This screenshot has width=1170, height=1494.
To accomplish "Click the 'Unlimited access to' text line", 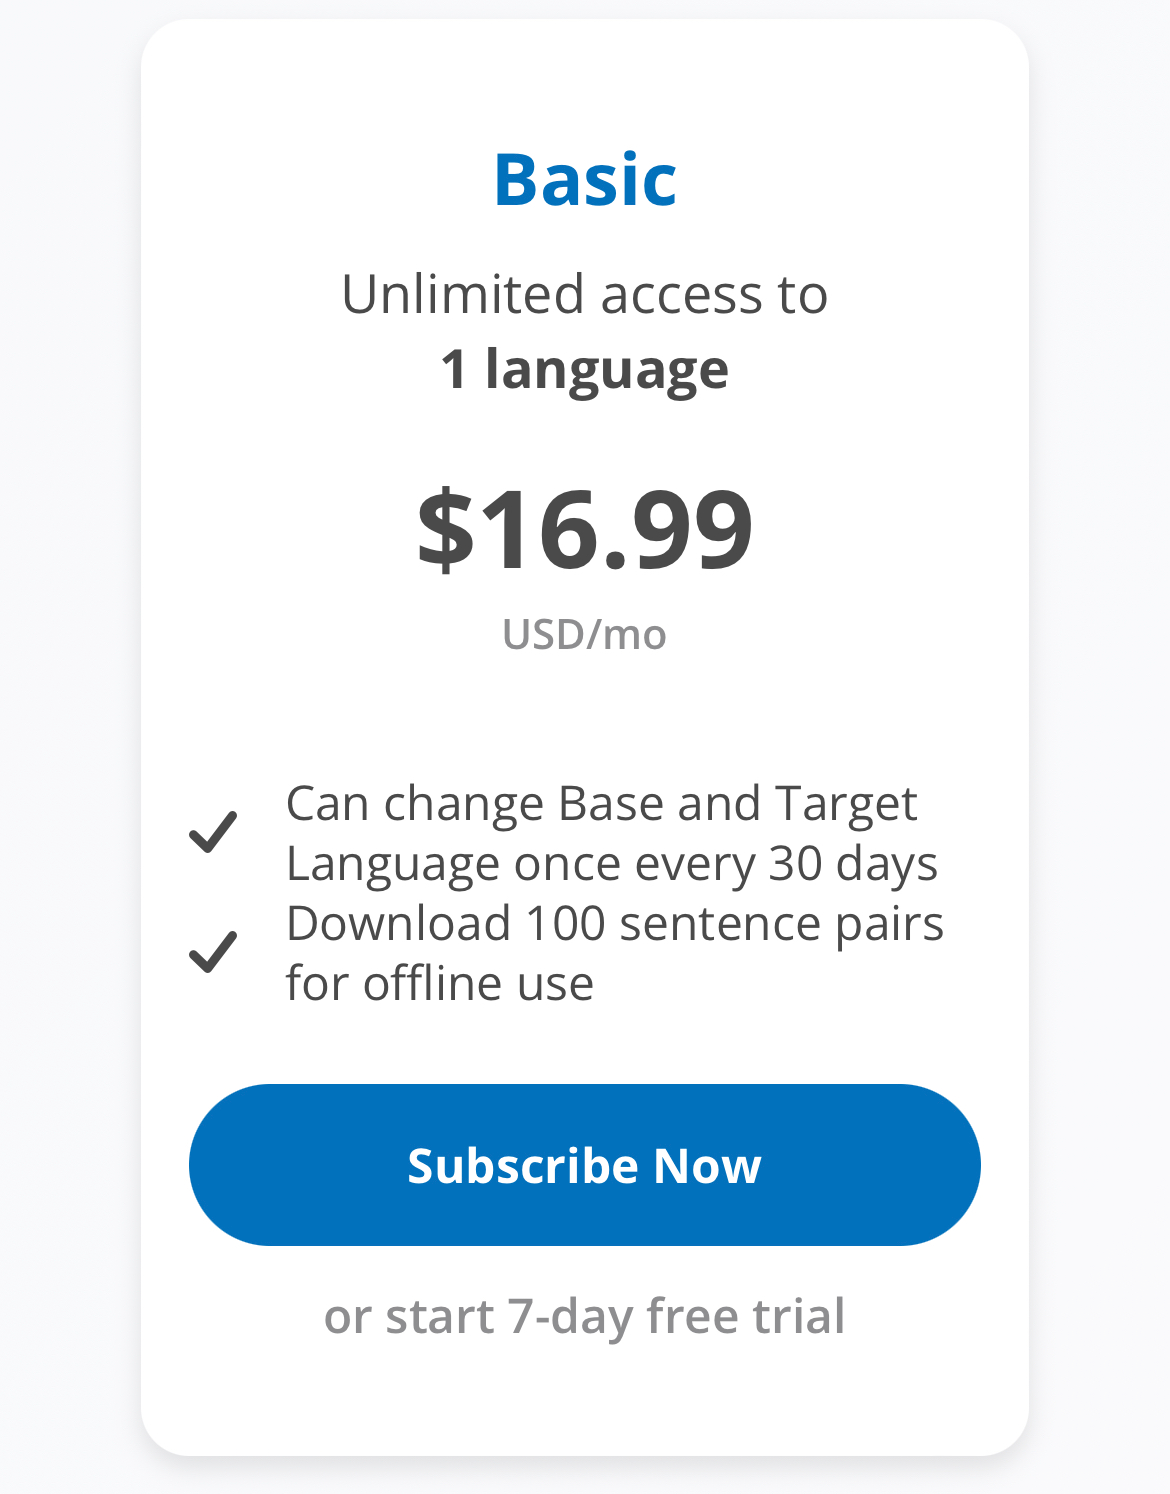I will click(585, 294).
